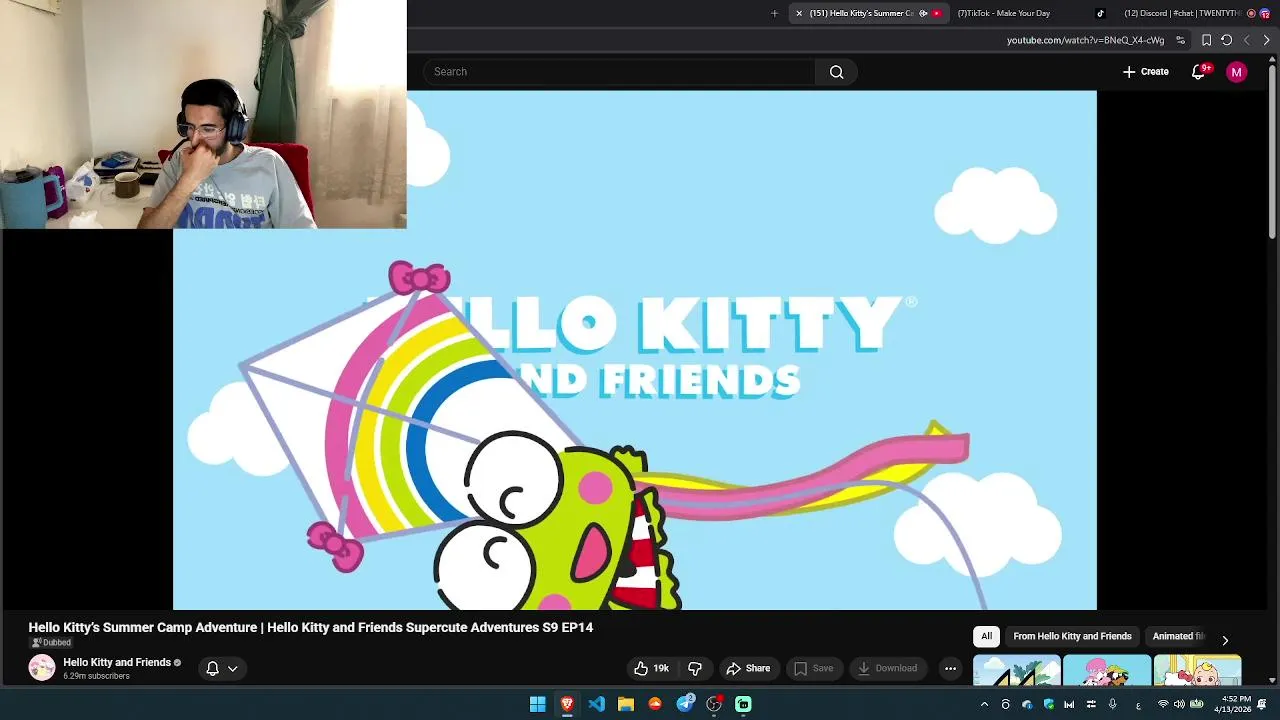Open the Hello Kitty and Friends channel avatar

42,668
